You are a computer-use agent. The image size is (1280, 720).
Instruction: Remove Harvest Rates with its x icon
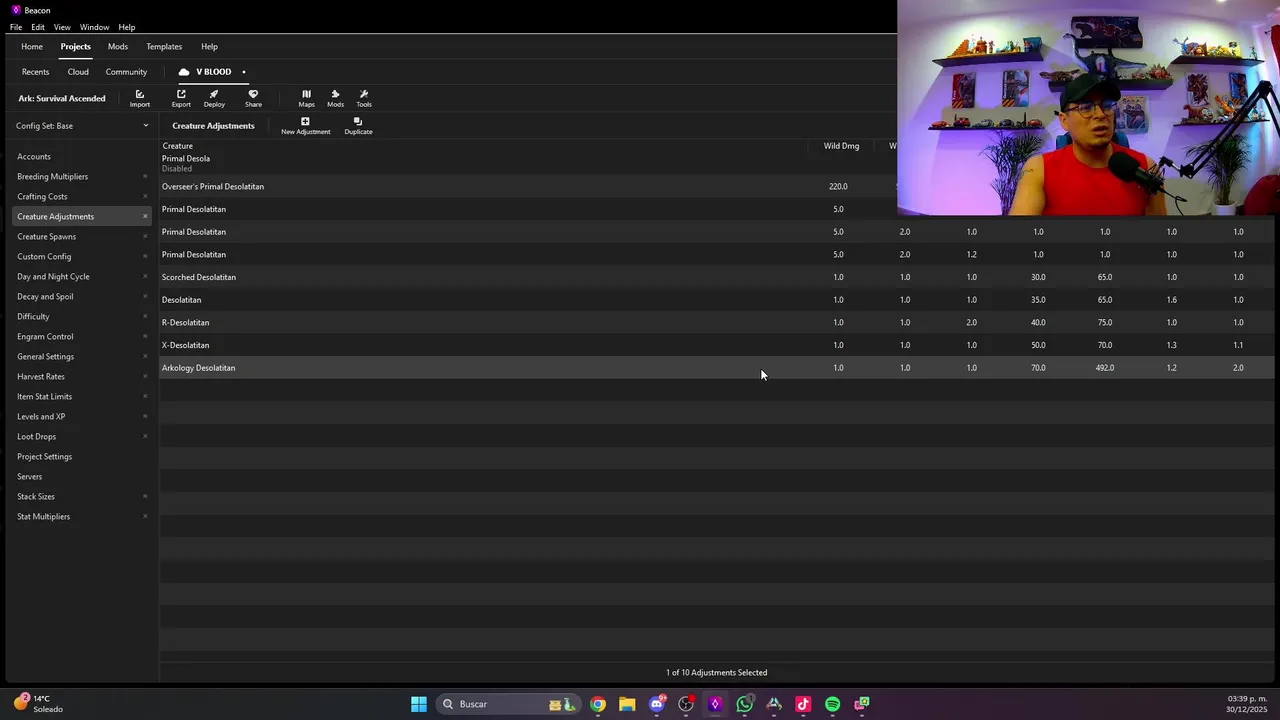click(145, 377)
